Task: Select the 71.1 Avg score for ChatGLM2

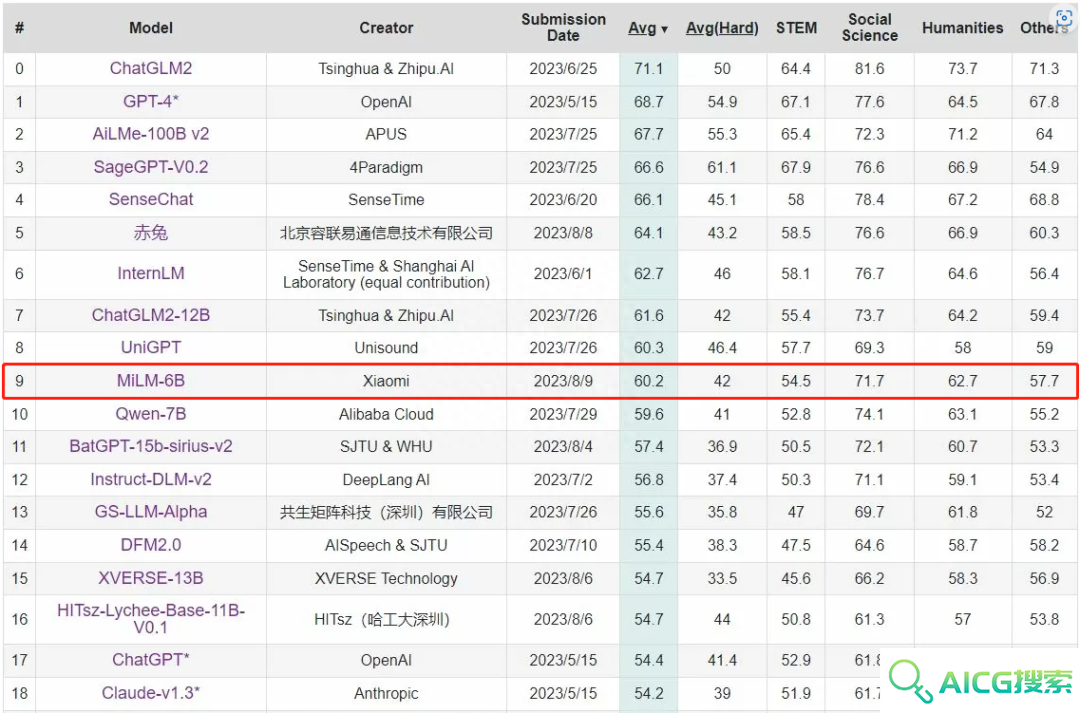Action: (x=648, y=68)
